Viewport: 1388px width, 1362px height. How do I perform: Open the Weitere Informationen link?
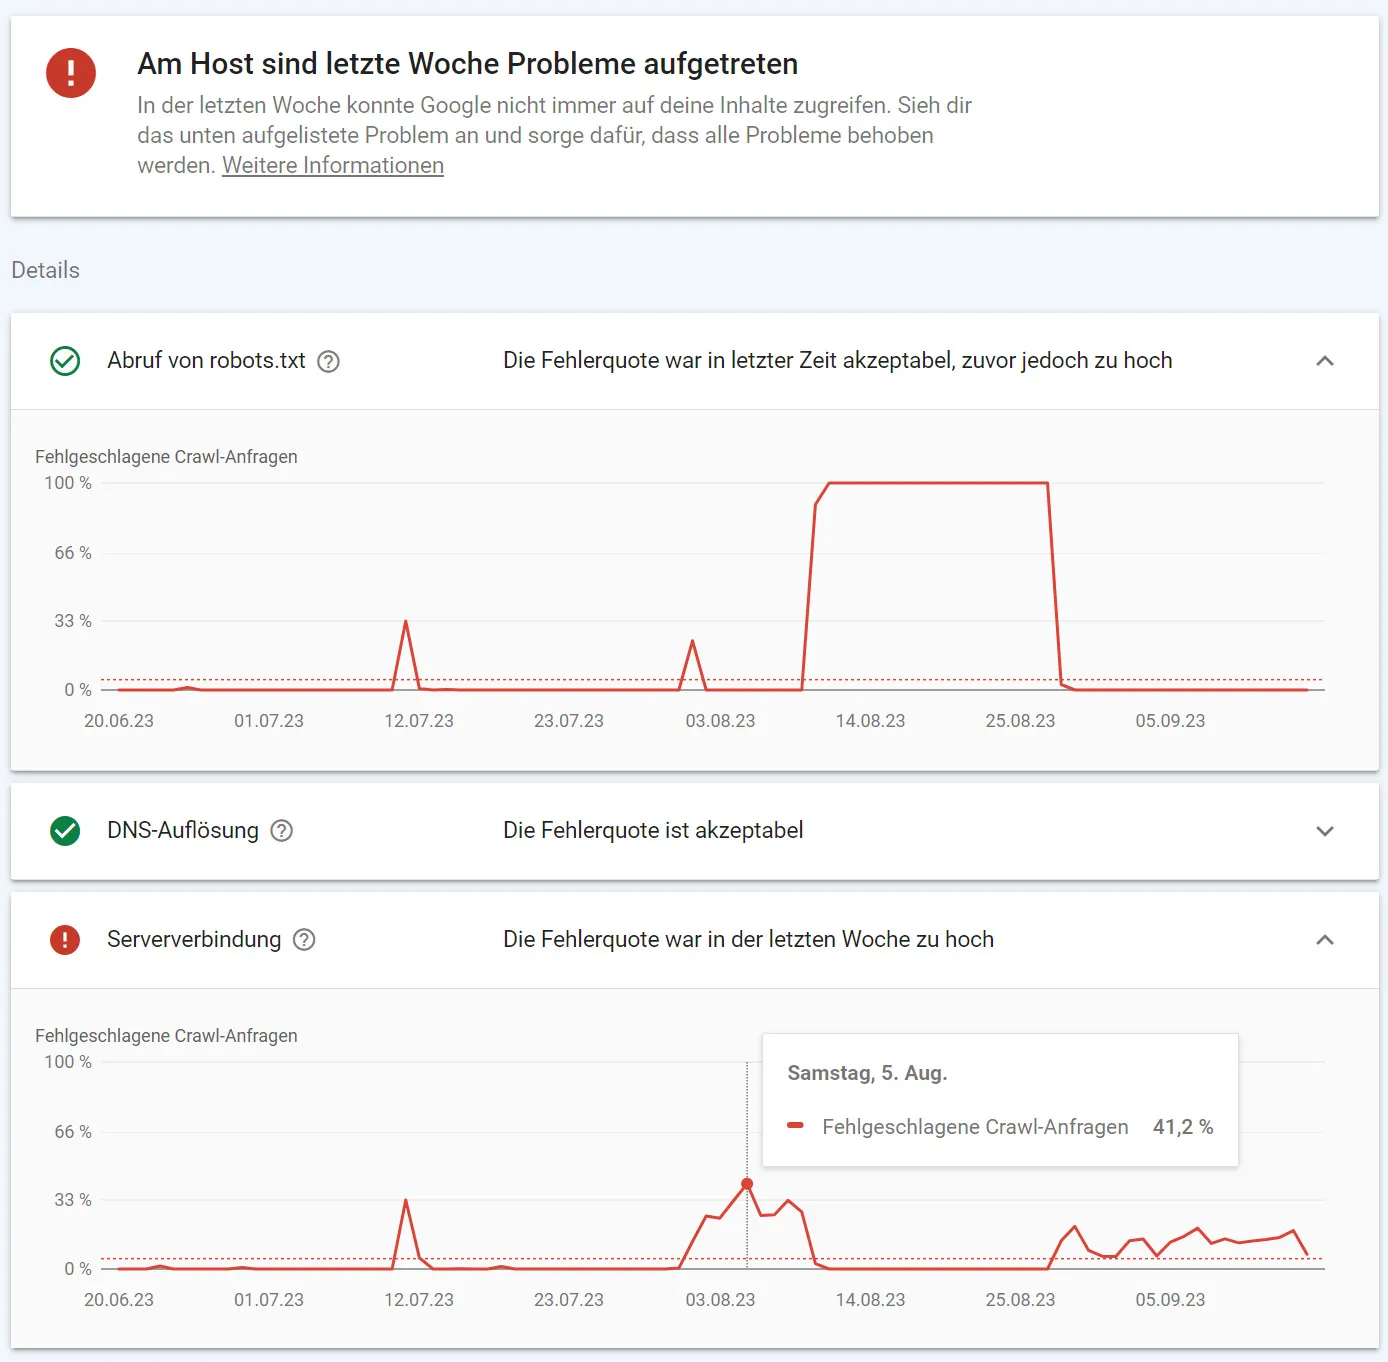(333, 166)
